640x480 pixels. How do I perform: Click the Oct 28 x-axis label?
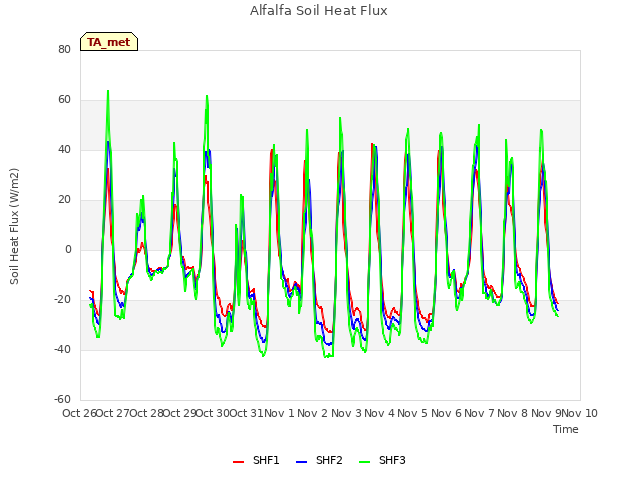[x=147, y=413]
